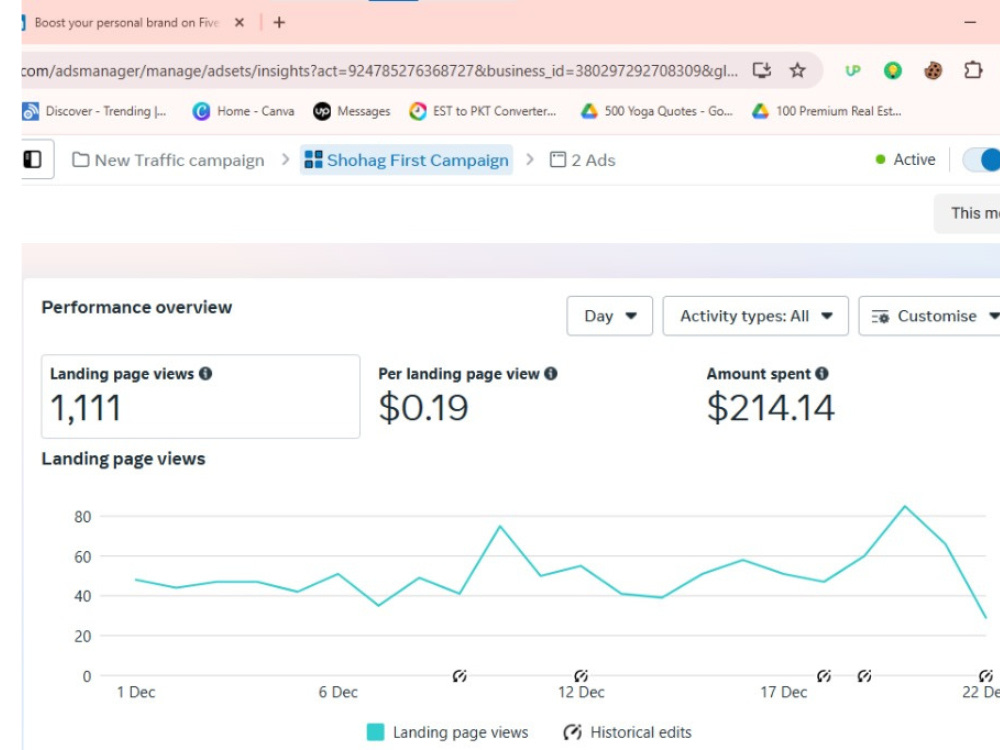Select the Landing page views metric card

click(x=201, y=396)
